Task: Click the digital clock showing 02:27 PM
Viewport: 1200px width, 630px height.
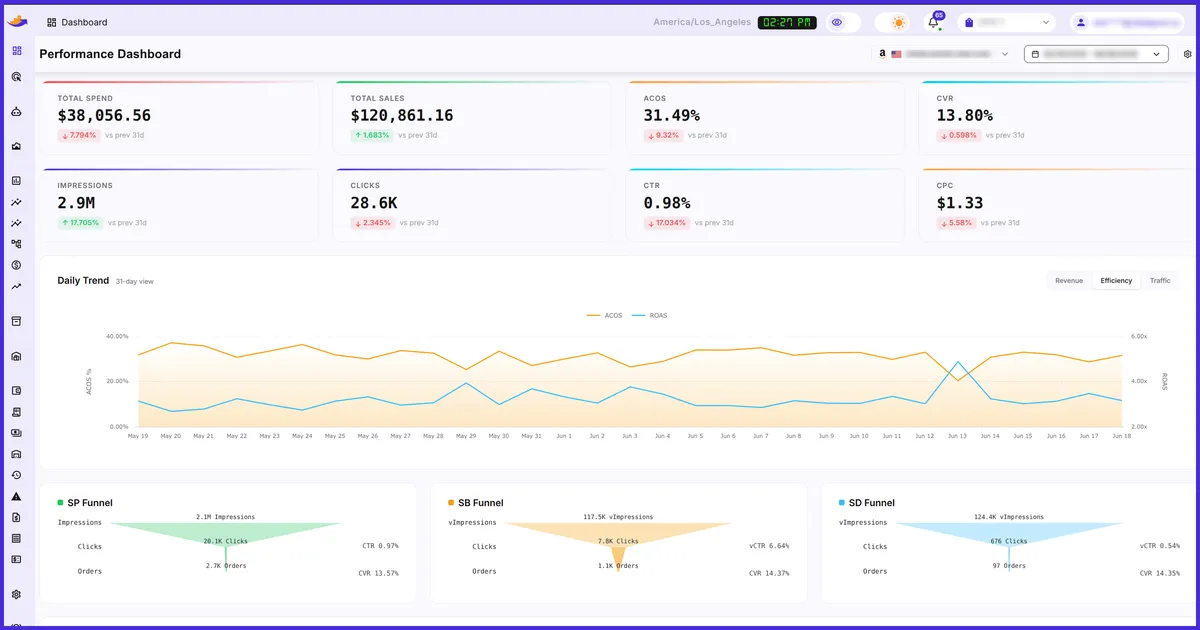Action: (x=787, y=22)
